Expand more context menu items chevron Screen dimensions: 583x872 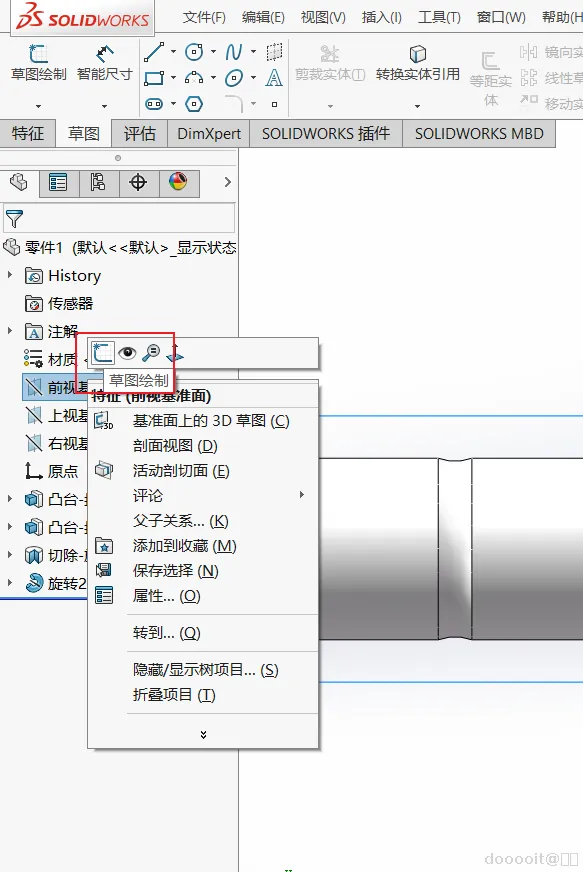204,735
